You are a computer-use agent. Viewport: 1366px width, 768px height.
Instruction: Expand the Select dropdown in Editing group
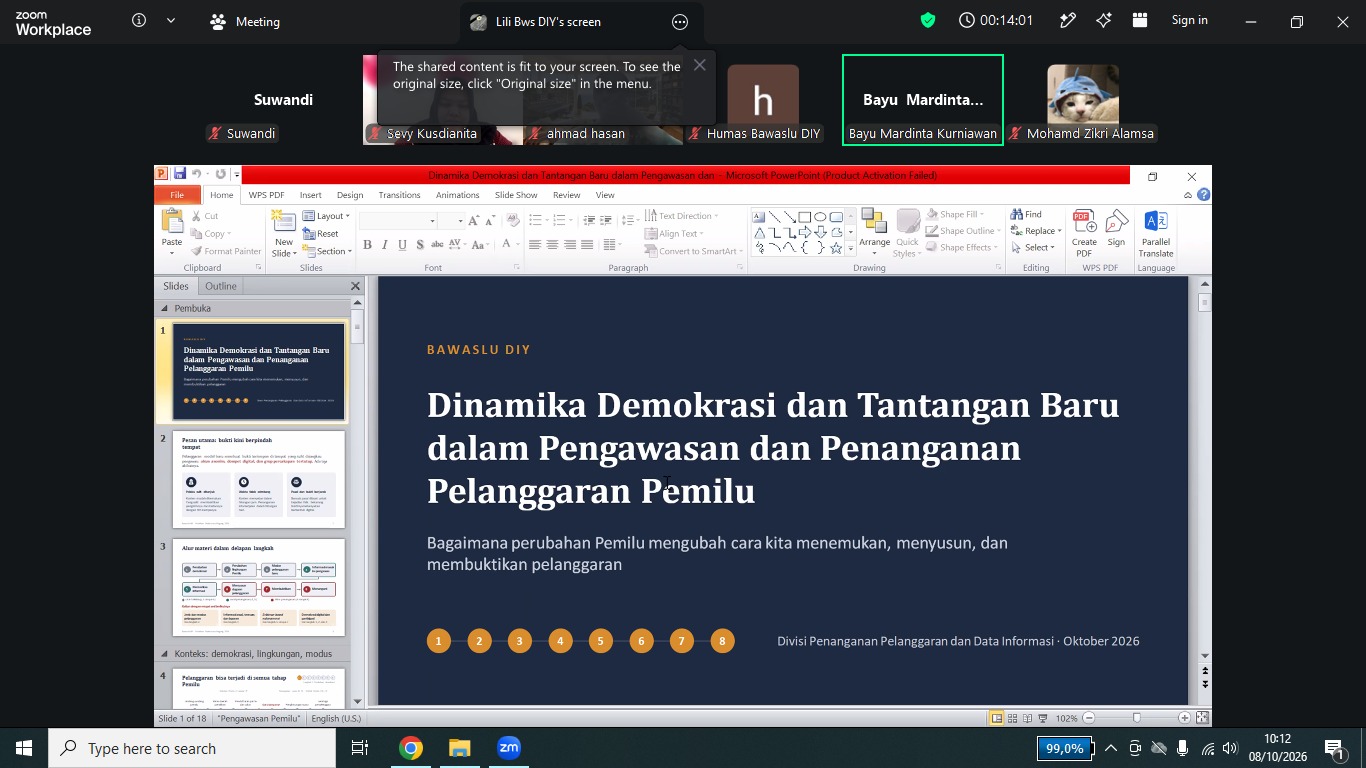(1033, 248)
